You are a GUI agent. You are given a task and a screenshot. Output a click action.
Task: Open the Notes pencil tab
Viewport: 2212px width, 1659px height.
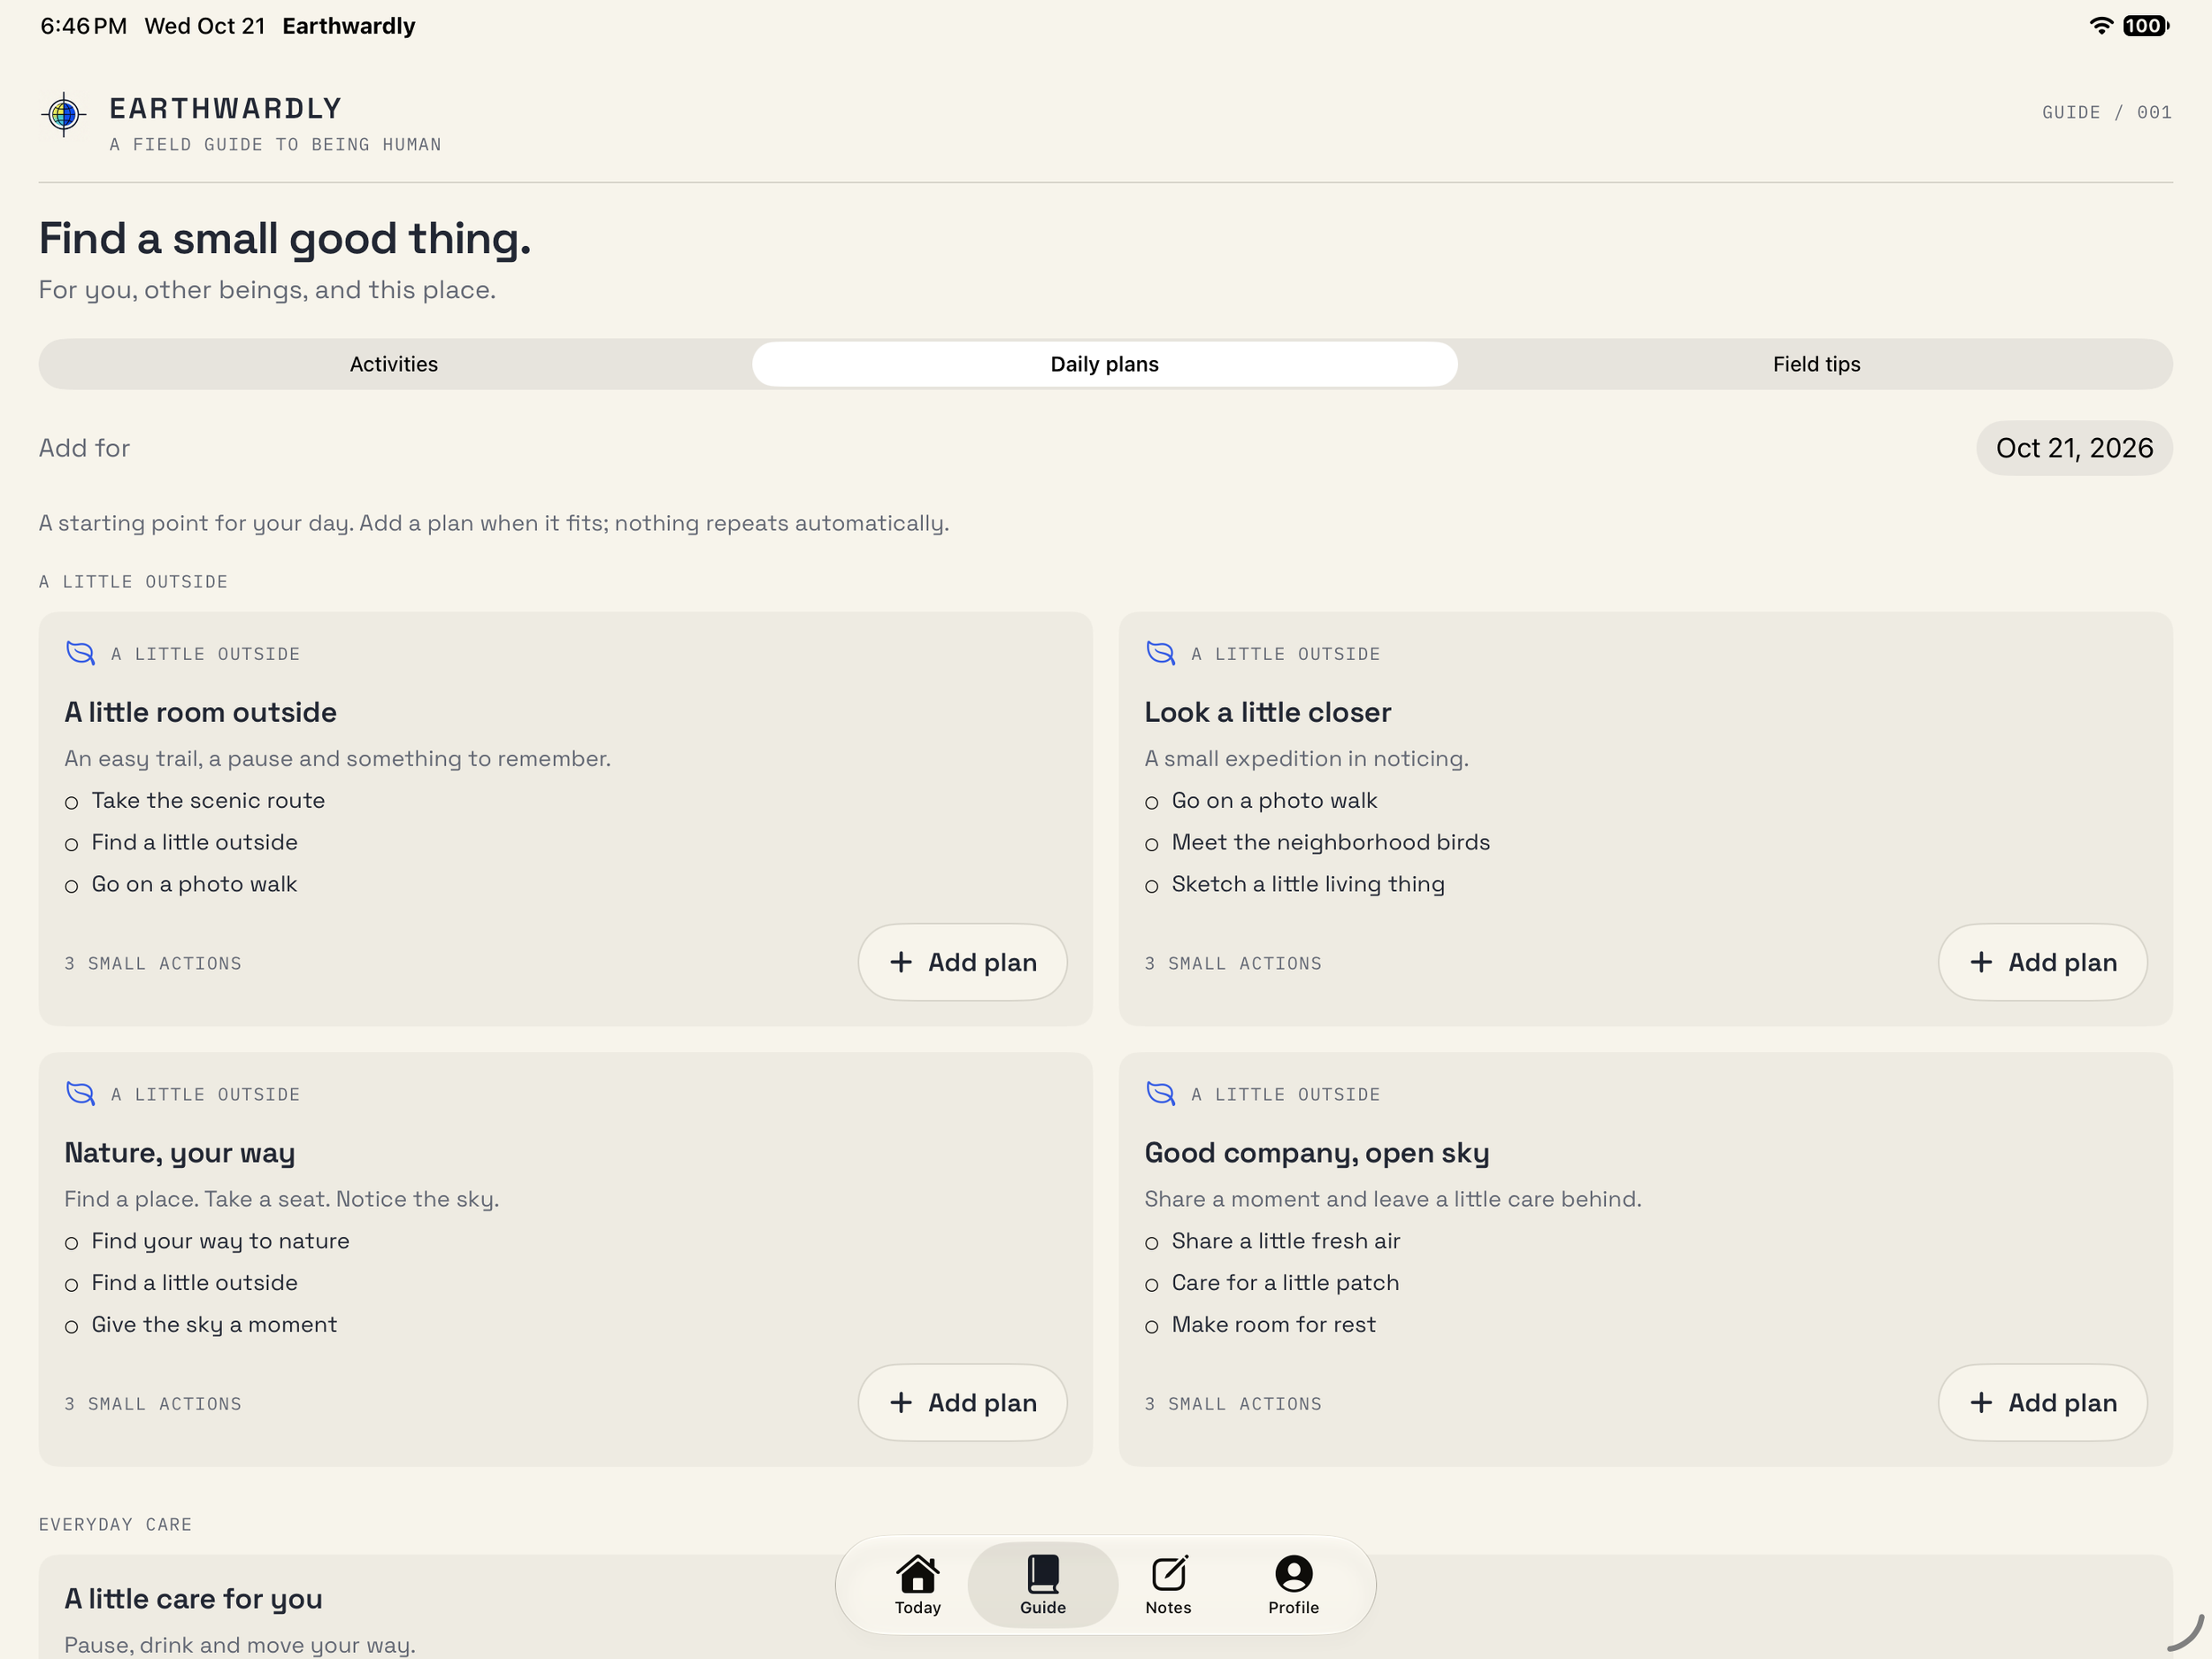click(x=1168, y=1585)
